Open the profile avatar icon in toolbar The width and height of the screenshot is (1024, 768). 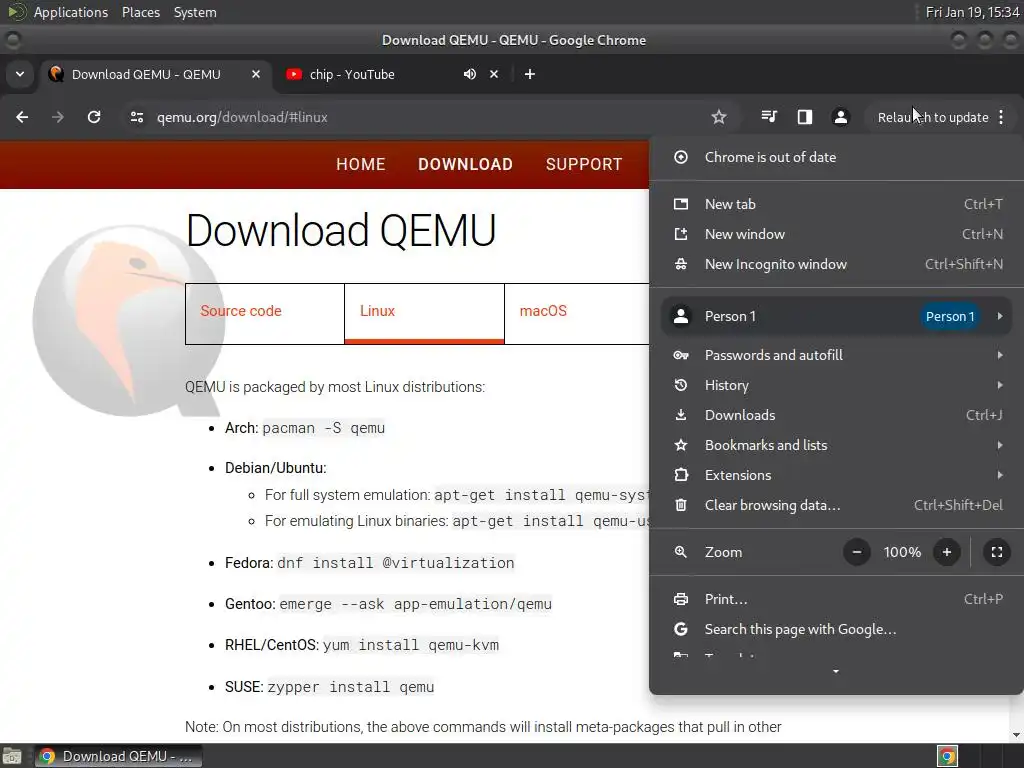coord(840,117)
